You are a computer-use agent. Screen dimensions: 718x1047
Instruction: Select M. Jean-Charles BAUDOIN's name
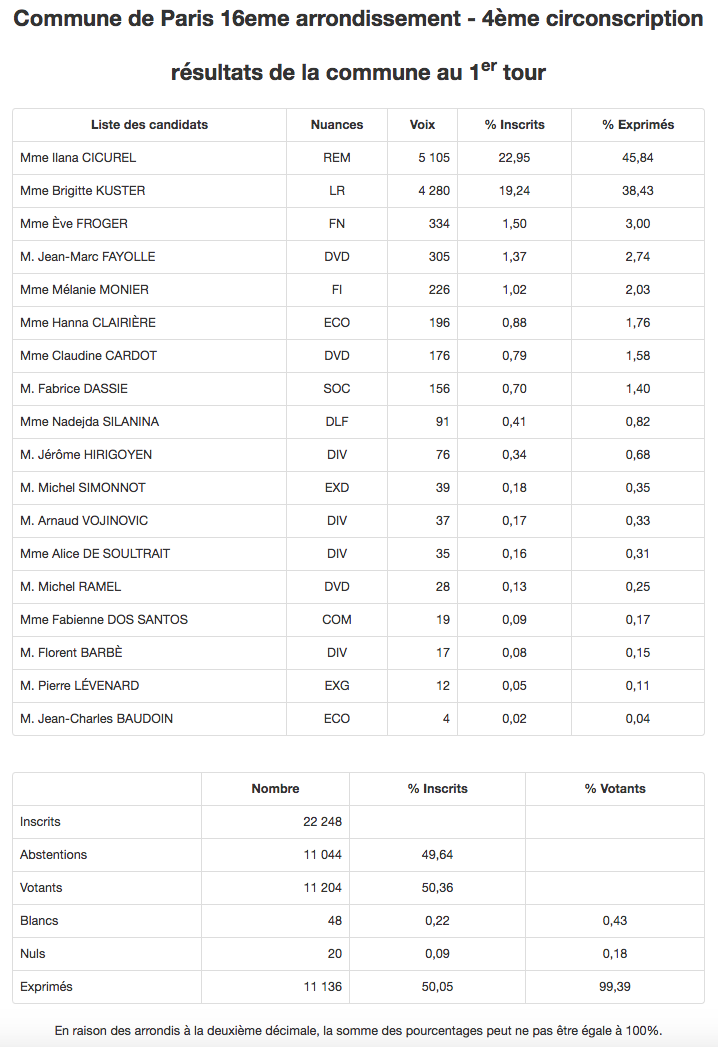pos(96,719)
